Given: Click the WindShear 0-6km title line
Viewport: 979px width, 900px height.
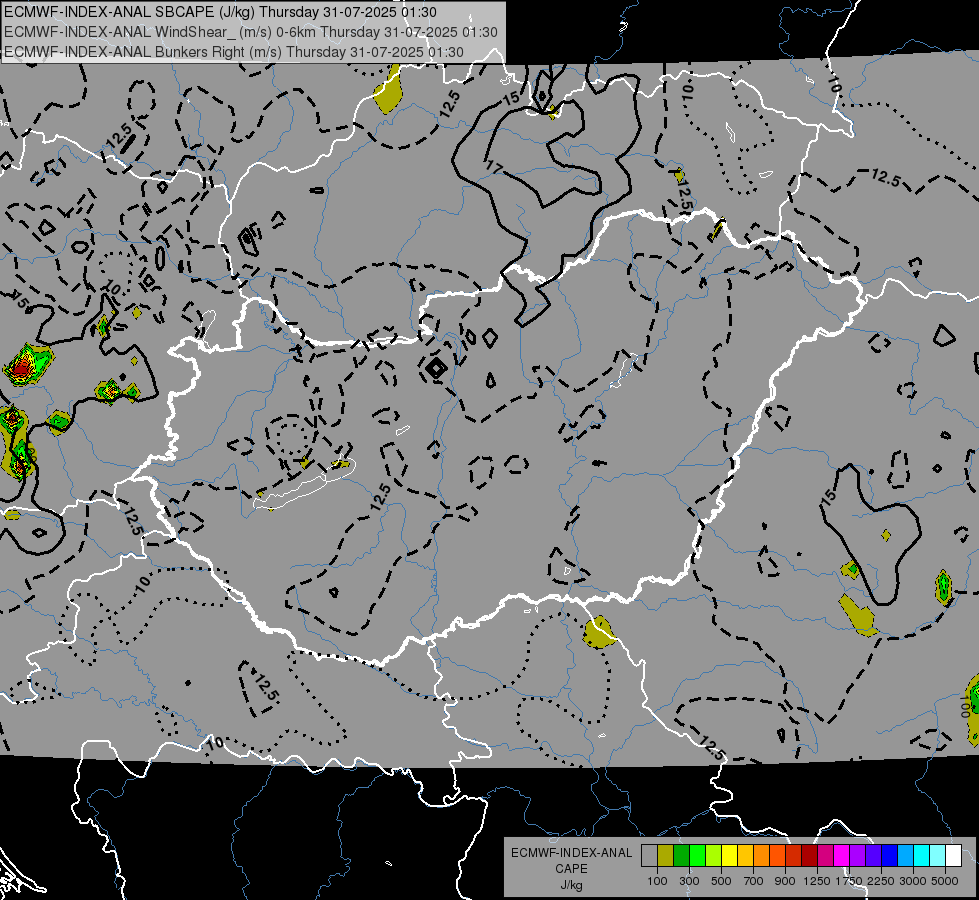Looking at the screenshot, I should pos(251,32).
